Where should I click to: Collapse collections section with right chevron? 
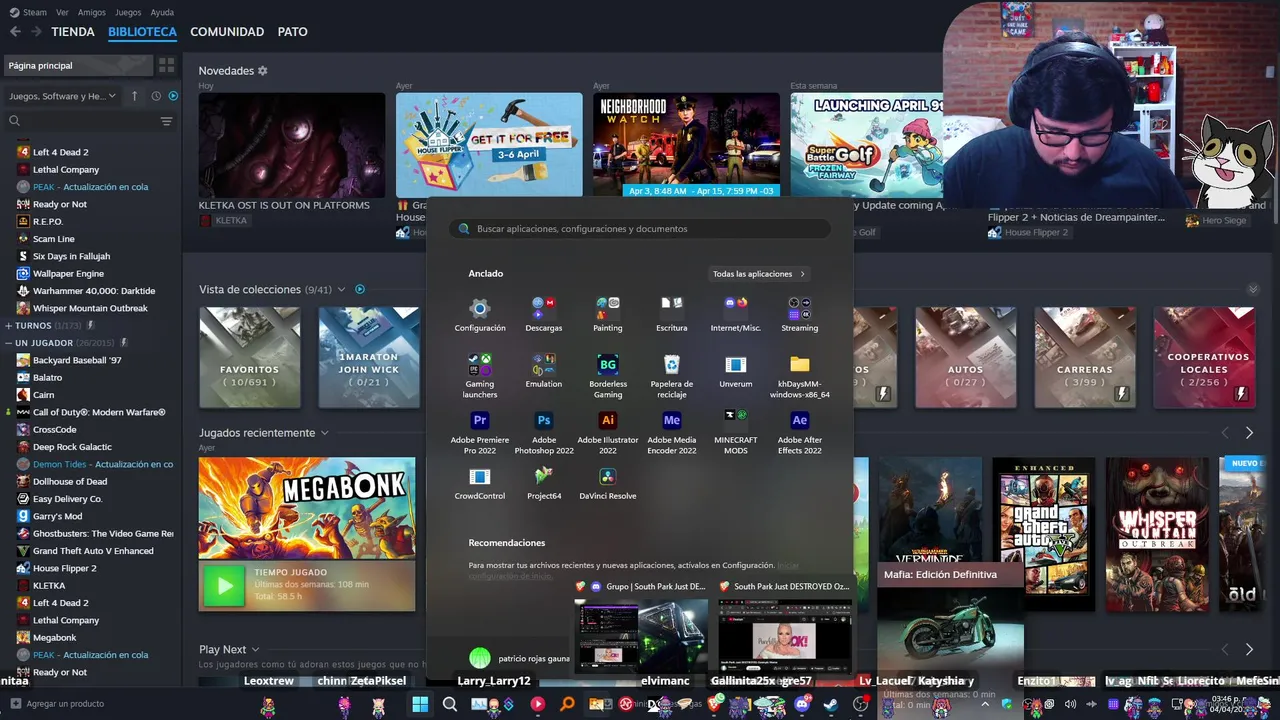pos(1253,290)
